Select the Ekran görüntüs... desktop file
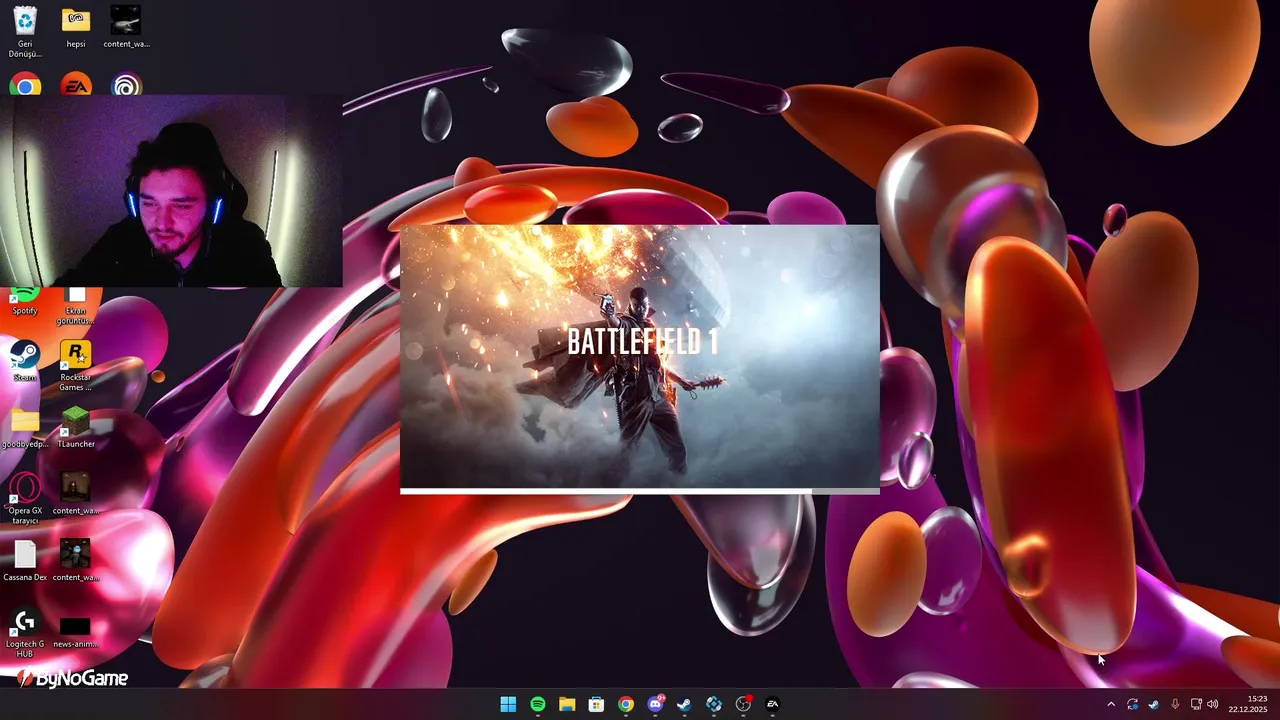The height and width of the screenshot is (720, 1280). [x=76, y=306]
